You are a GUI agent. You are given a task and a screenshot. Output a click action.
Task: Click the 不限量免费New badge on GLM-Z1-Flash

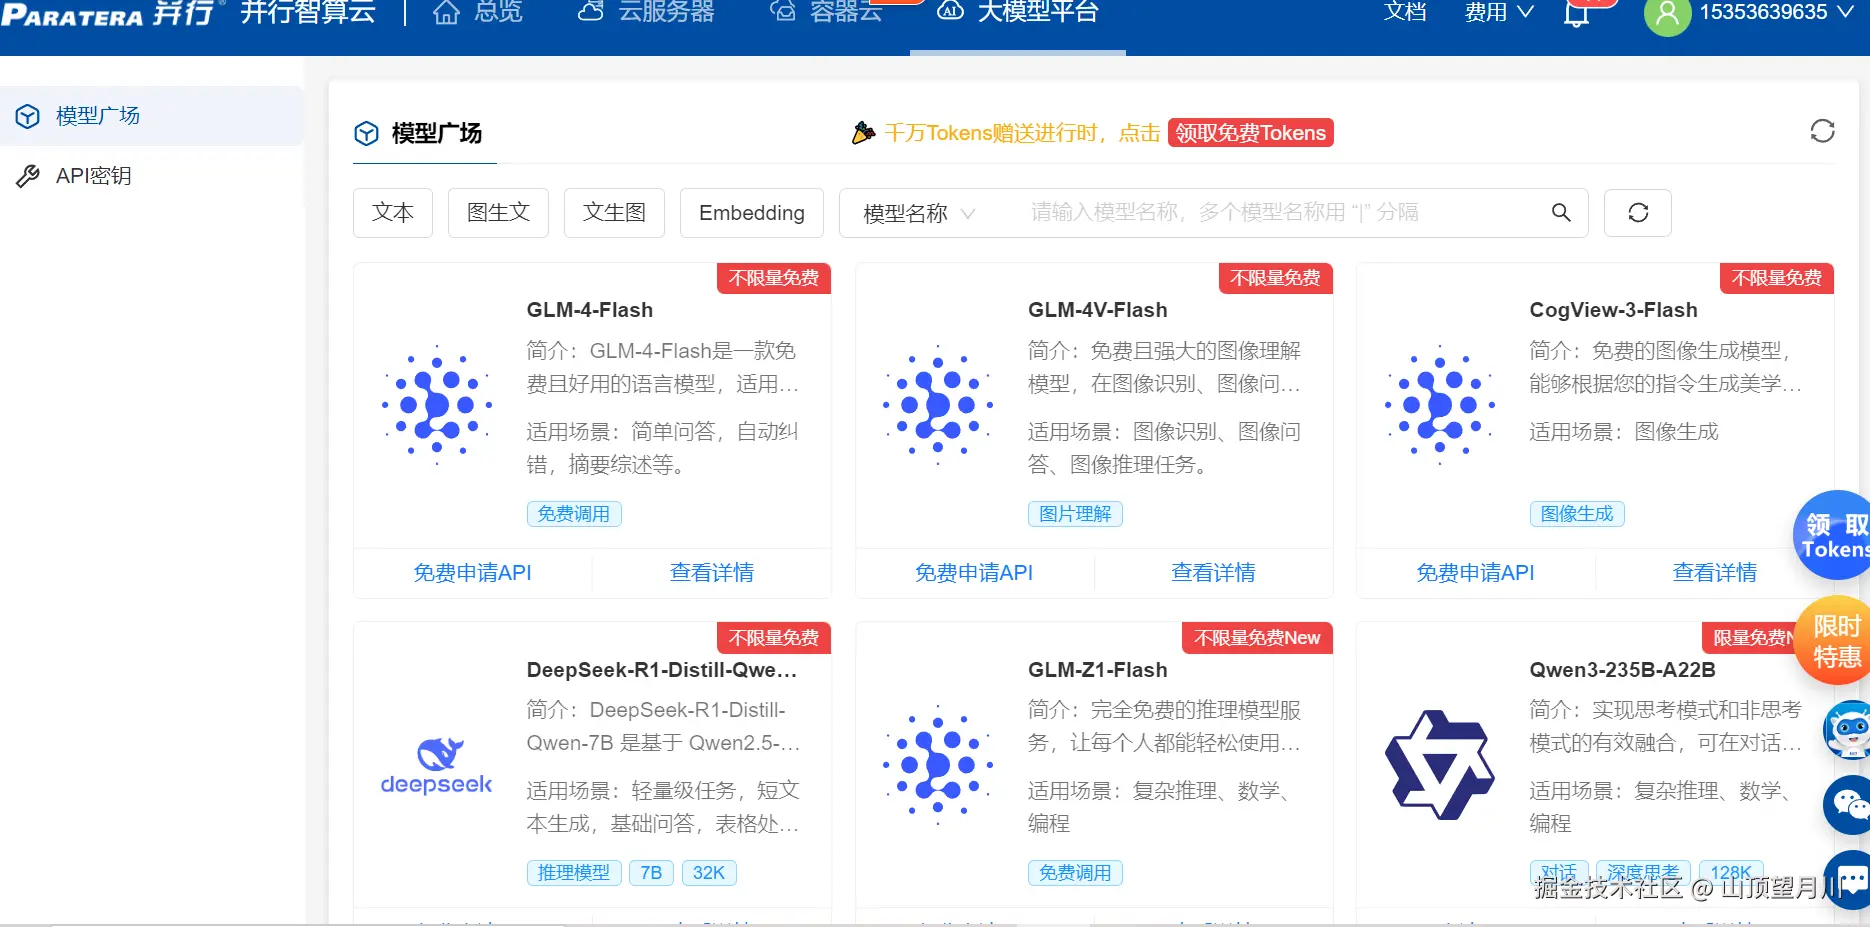click(1257, 638)
